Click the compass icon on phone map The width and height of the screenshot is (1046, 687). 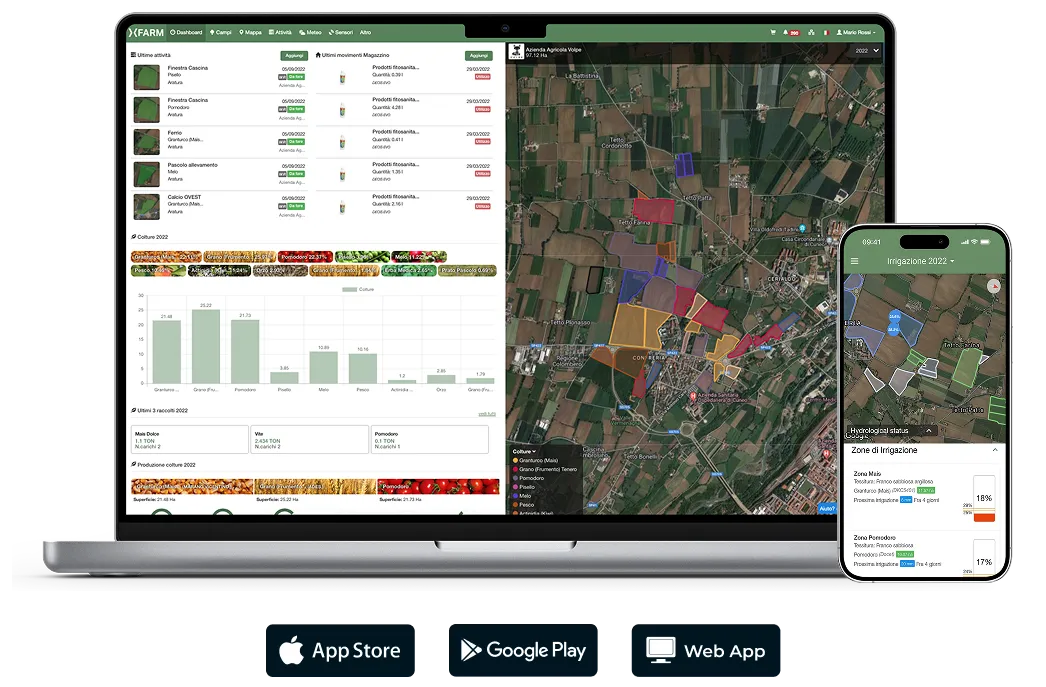click(992, 285)
